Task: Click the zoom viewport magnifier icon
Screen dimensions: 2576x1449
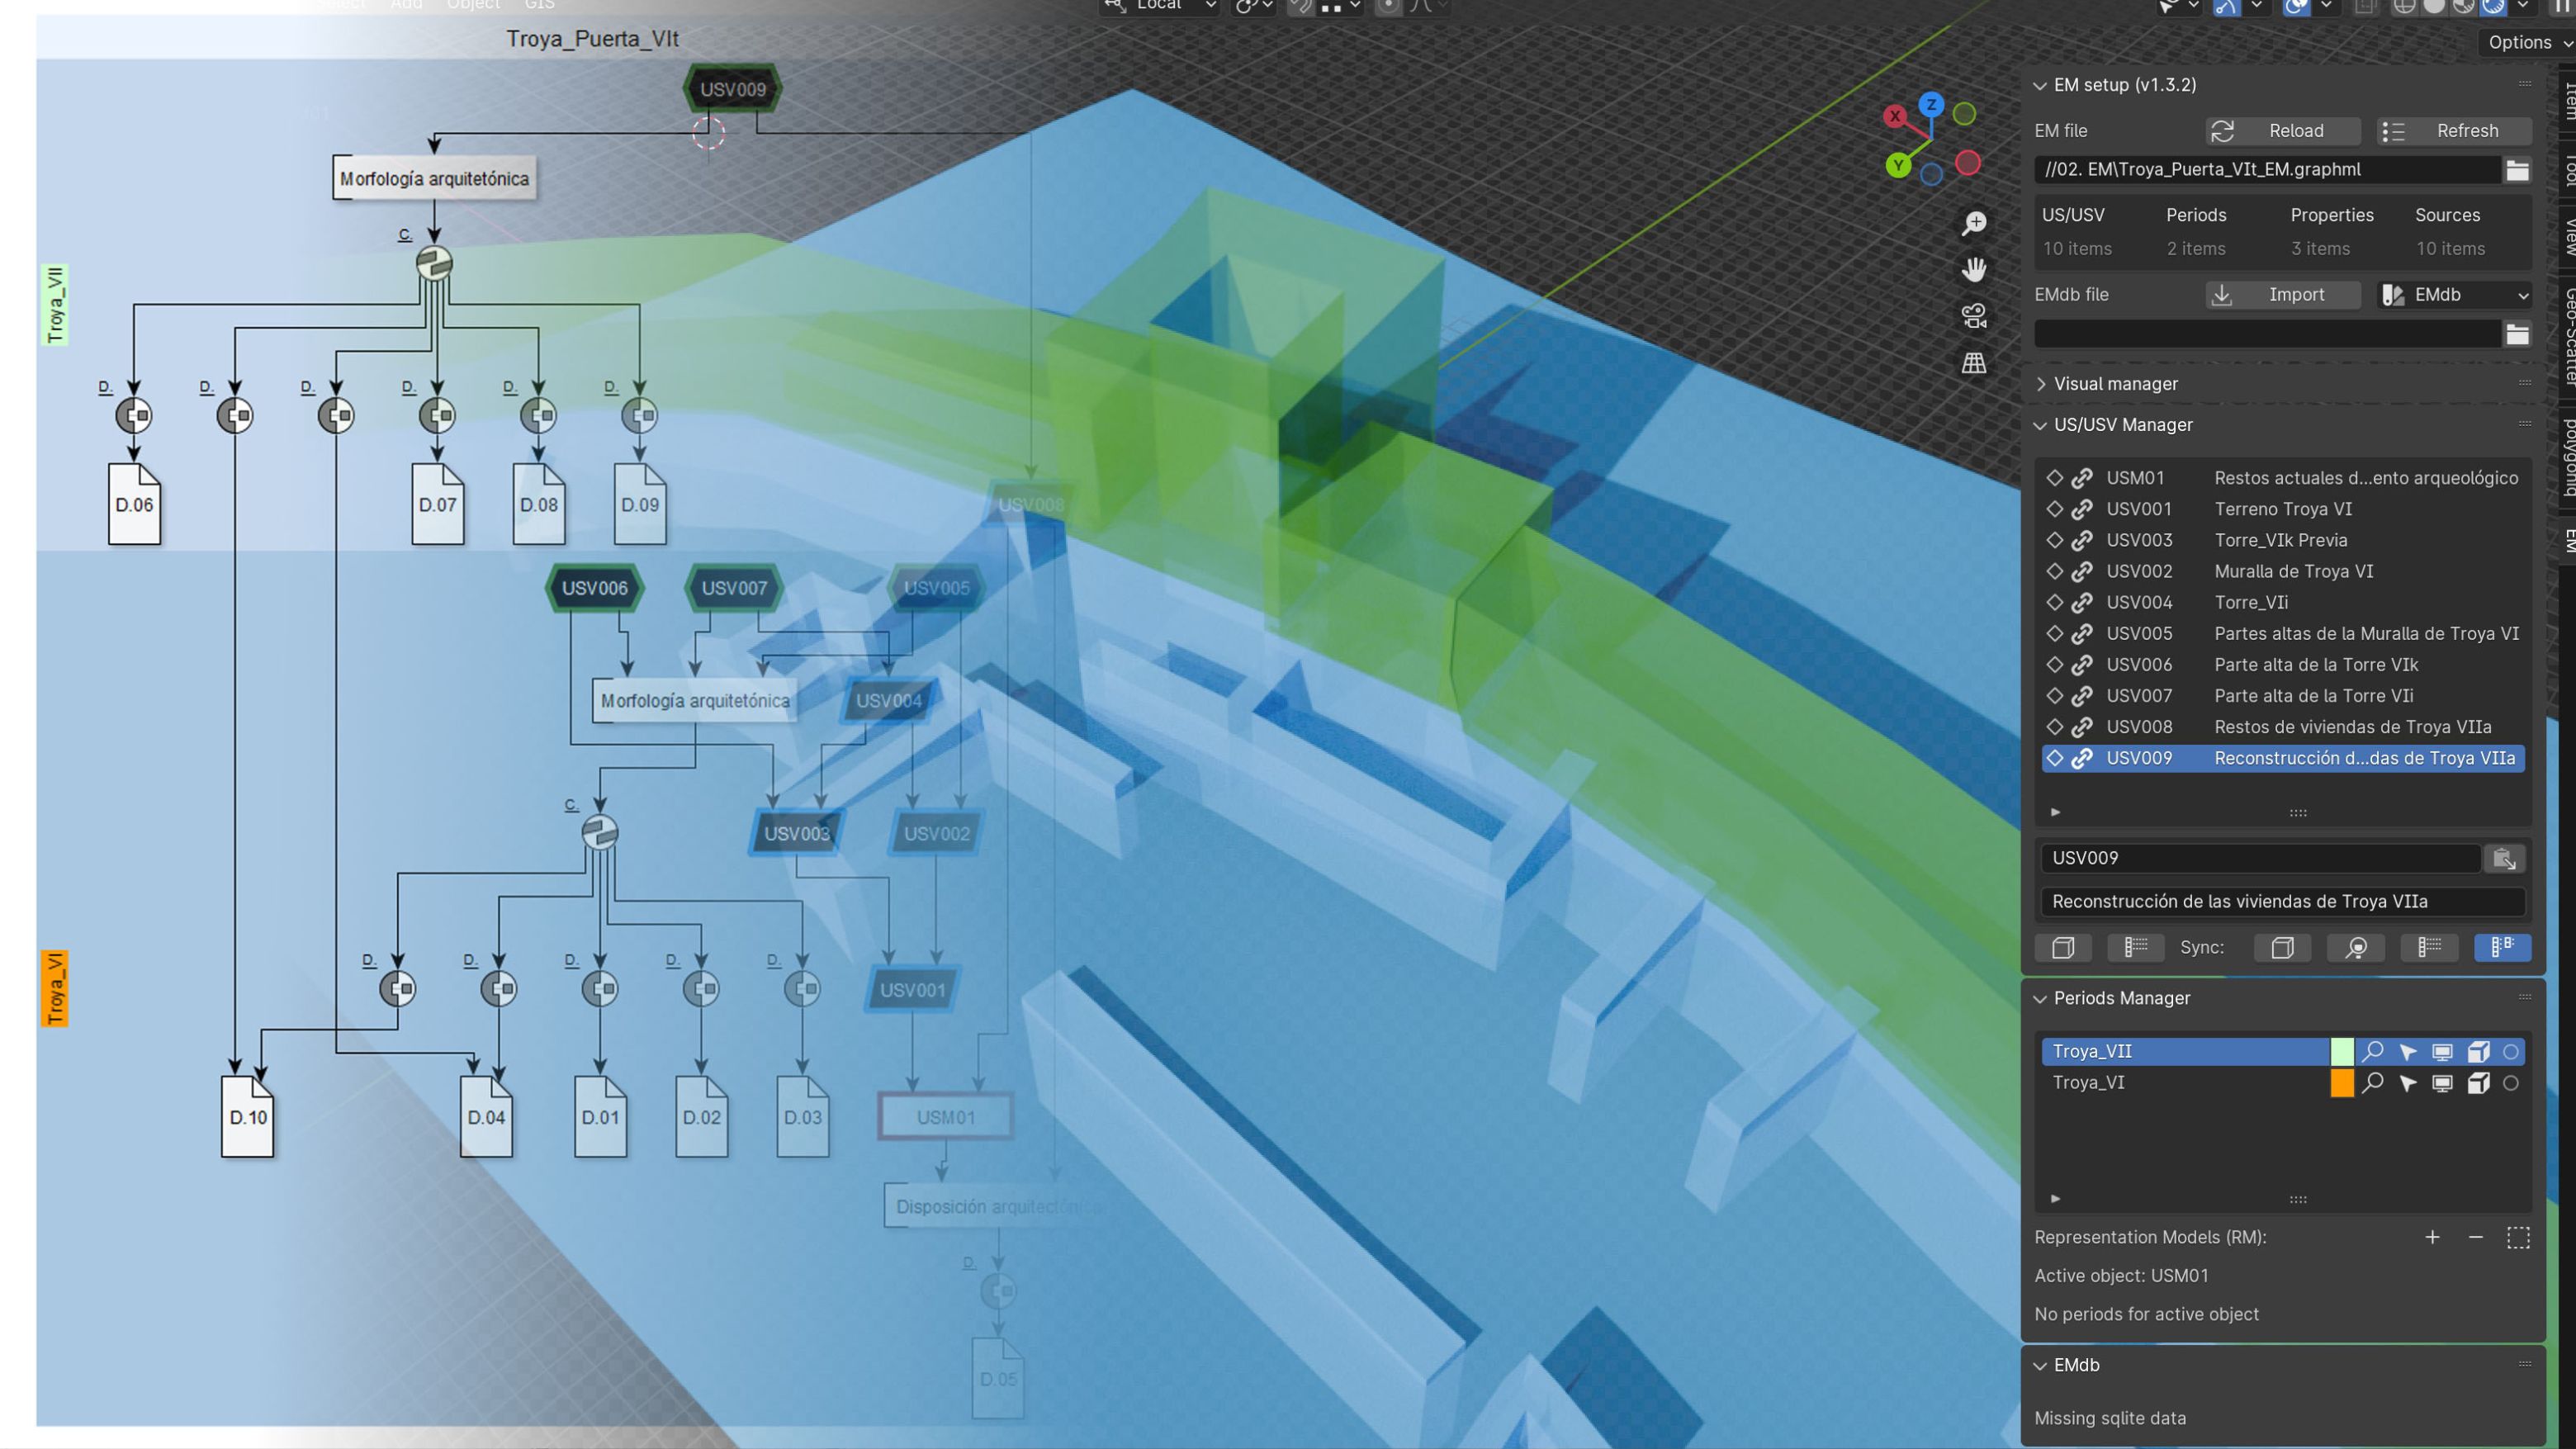Action: (x=1974, y=223)
